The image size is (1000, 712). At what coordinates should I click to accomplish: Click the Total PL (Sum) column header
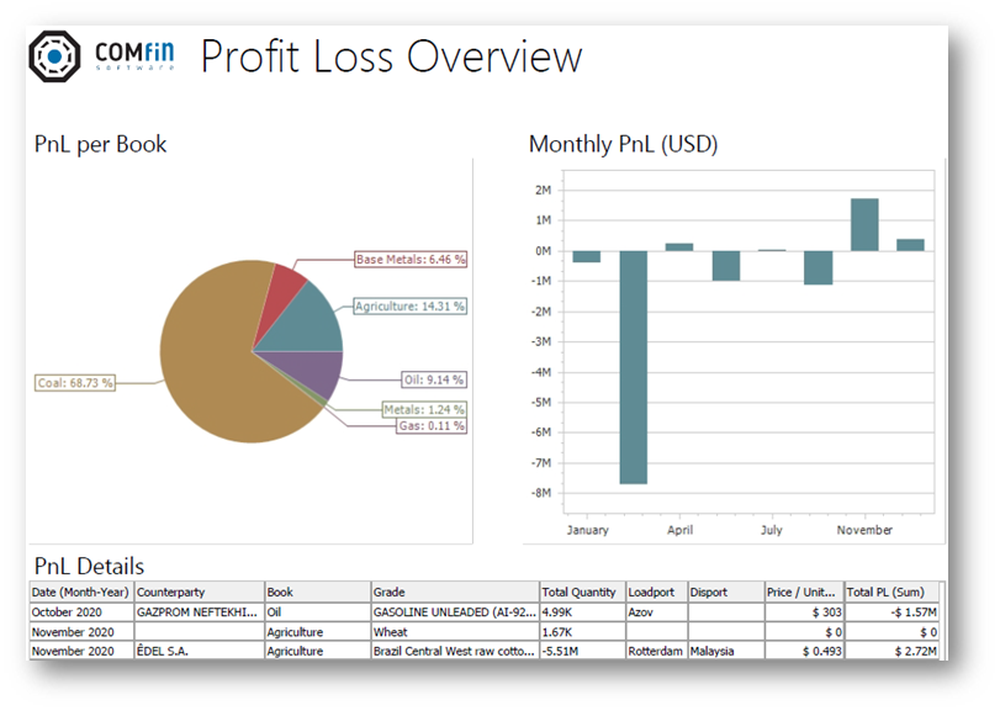(892, 592)
